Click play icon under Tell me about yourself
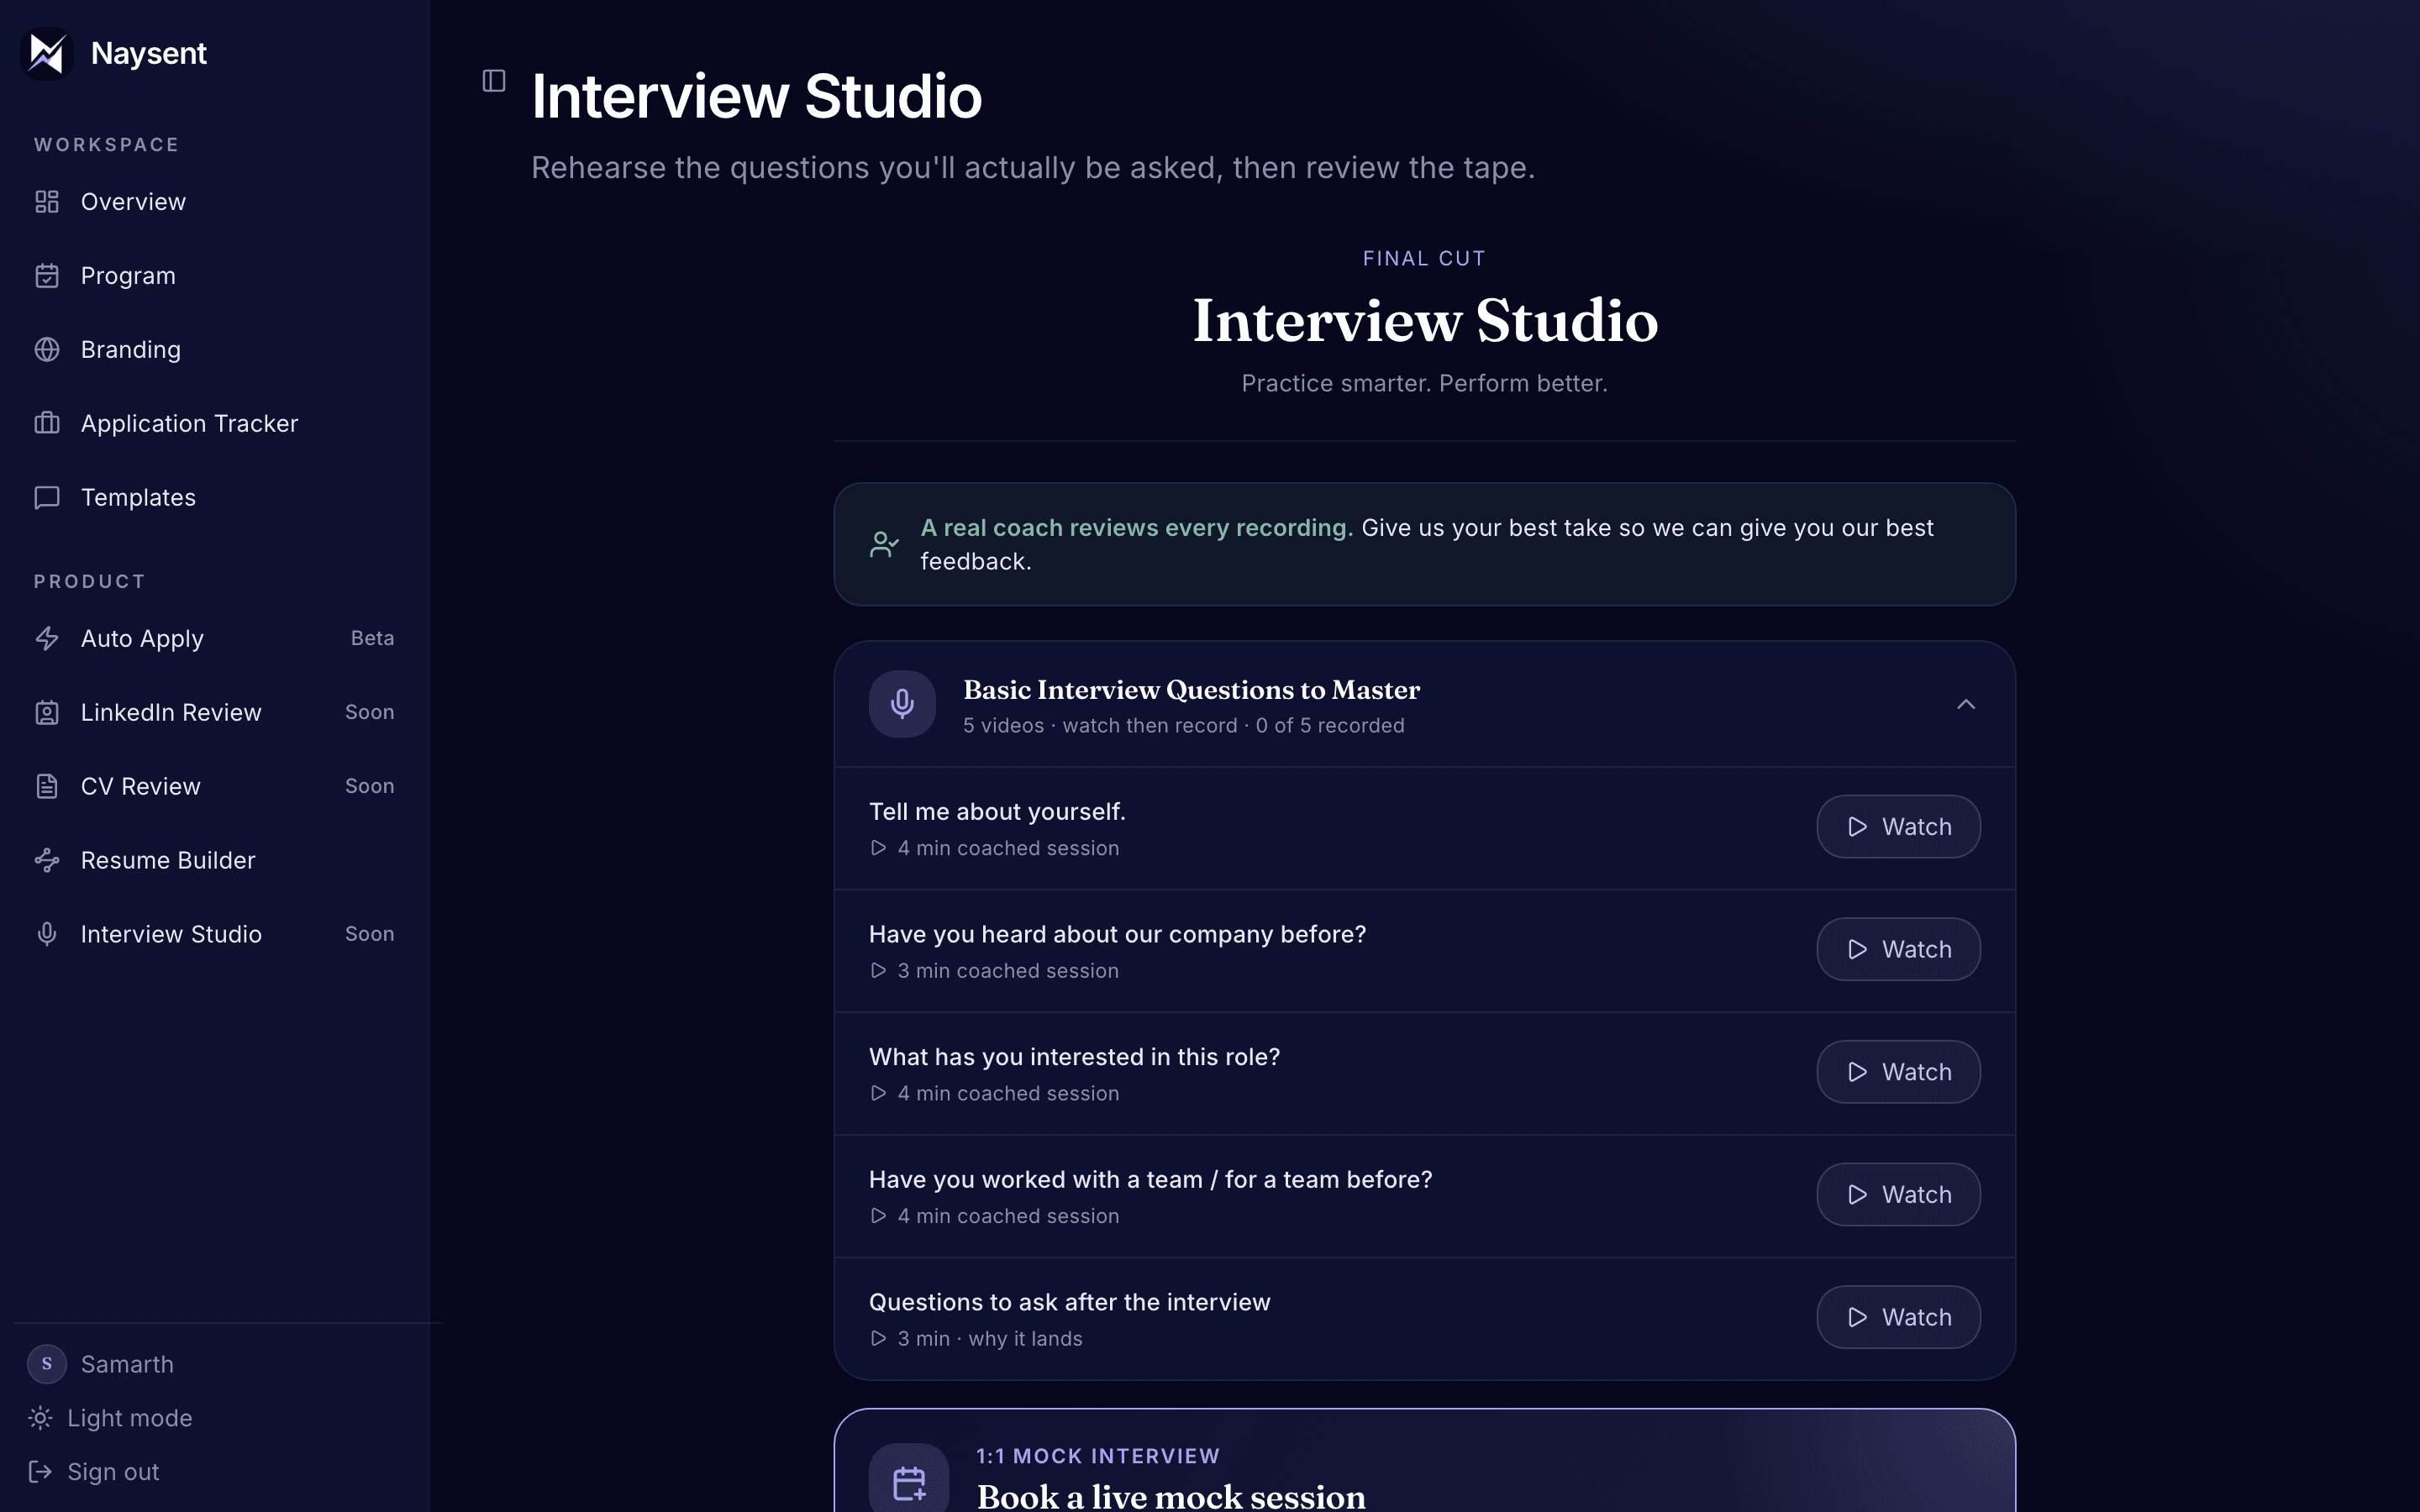 (878, 848)
